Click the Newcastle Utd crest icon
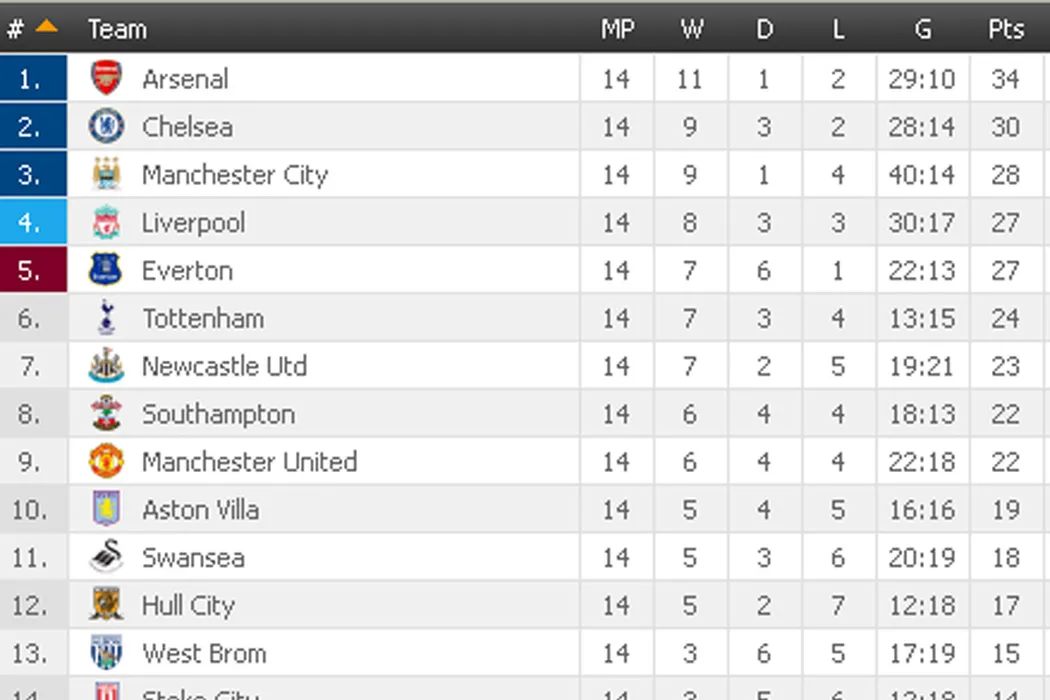1050x700 pixels. tap(106, 366)
